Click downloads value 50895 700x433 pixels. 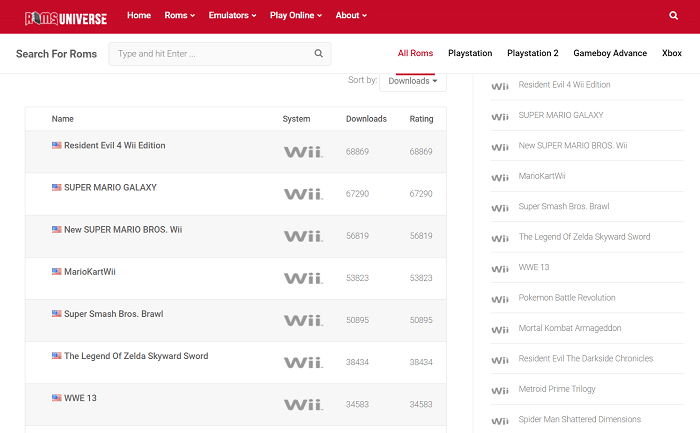(x=357, y=320)
